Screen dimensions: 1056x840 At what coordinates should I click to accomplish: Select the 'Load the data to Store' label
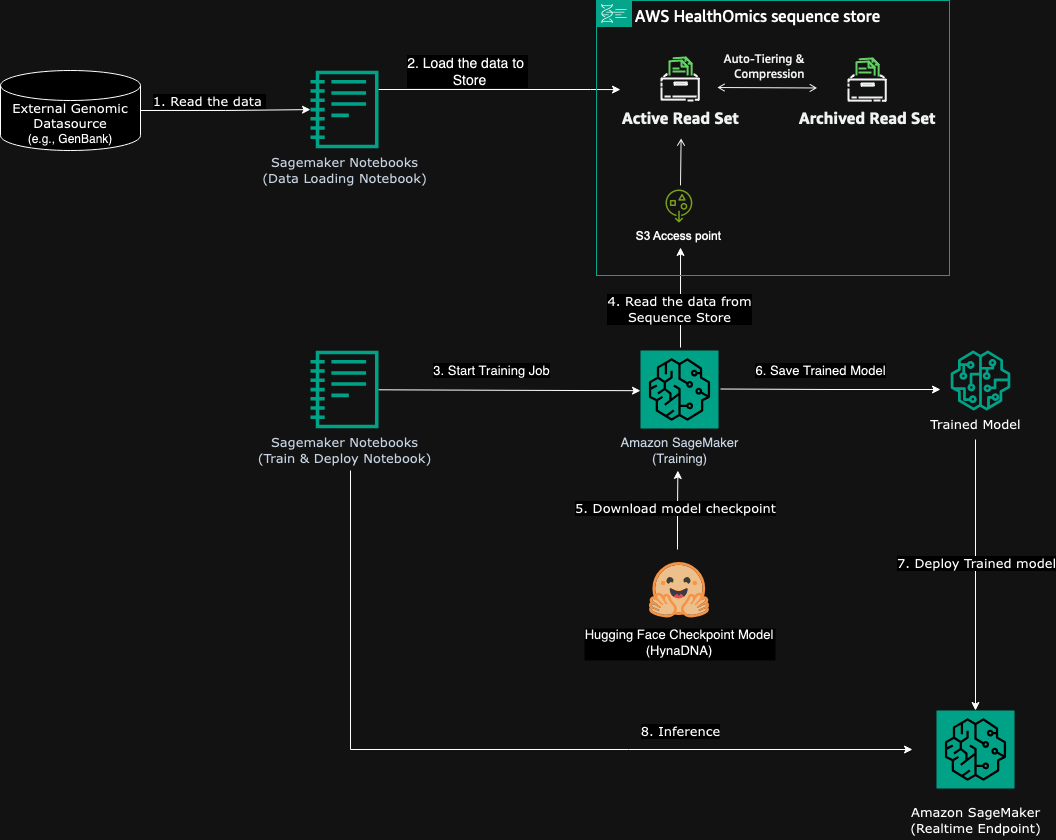[466, 71]
